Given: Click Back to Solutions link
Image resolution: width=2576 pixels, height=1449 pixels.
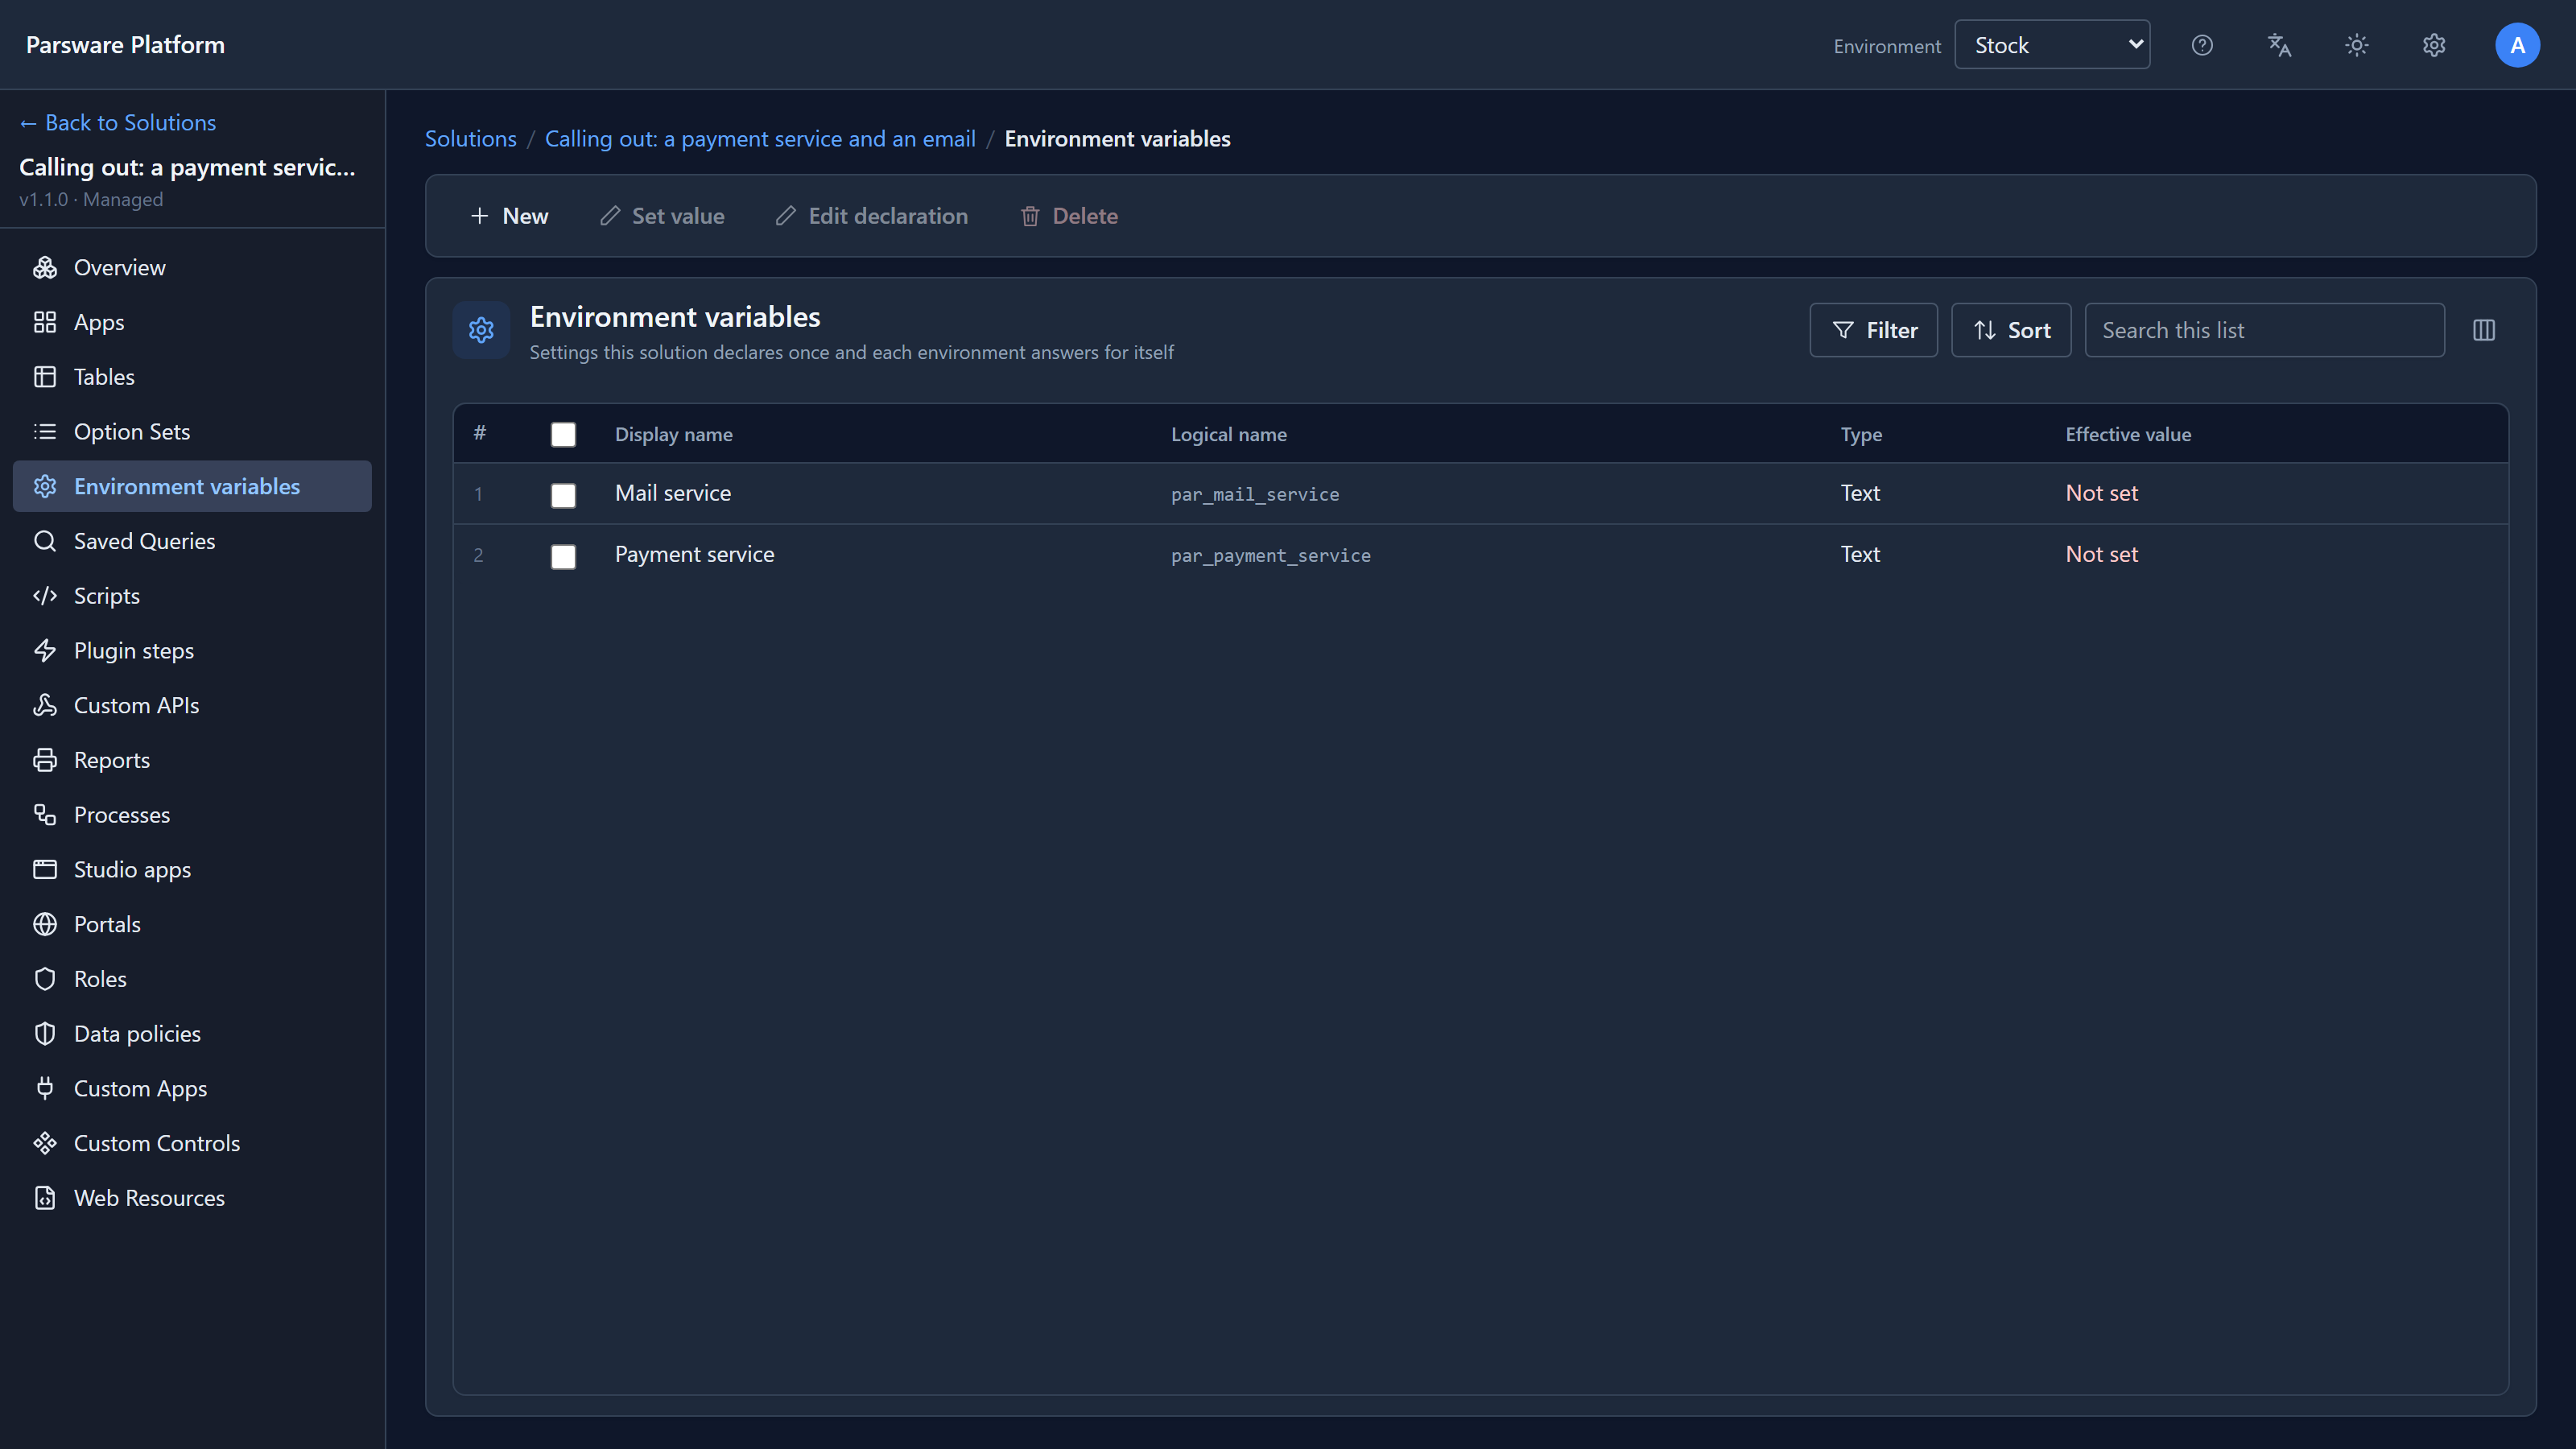Looking at the screenshot, I should (118, 122).
